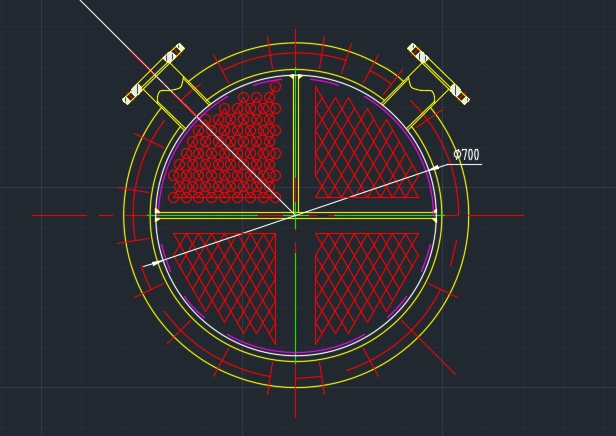Select the white diagonal line running to top-left
The height and width of the screenshot is (436, 616).
click(x=187, y=107)
